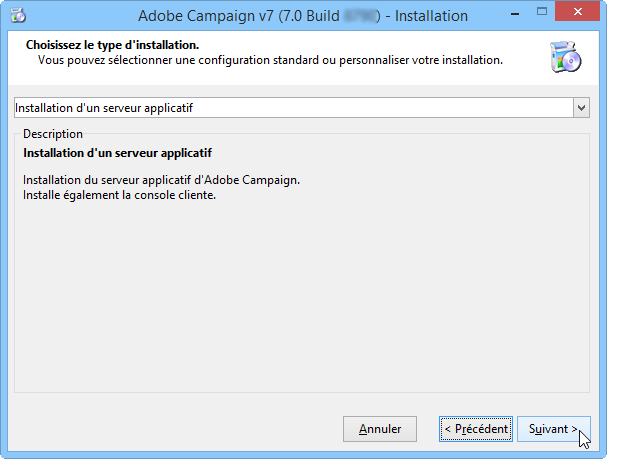
Task: Click the blurred build number in the title
Action: coord(360,16)
